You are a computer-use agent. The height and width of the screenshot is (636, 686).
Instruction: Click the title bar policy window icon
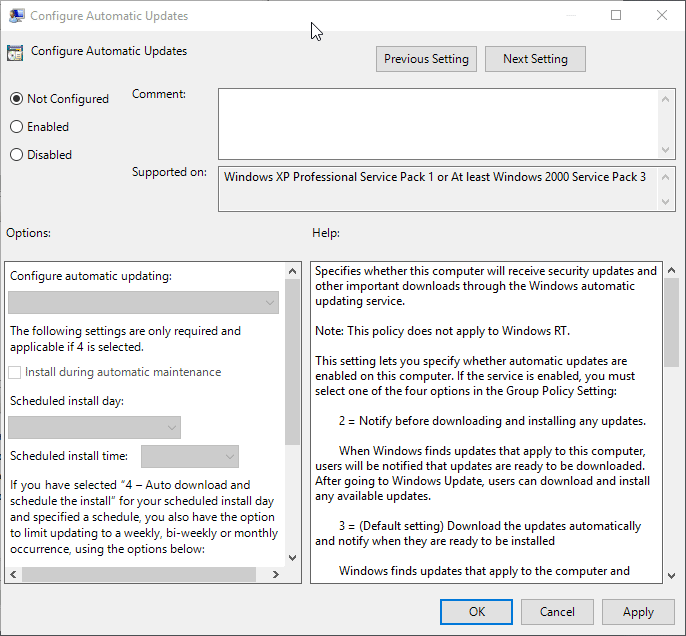pyautogui.click(x=16, y=16)
